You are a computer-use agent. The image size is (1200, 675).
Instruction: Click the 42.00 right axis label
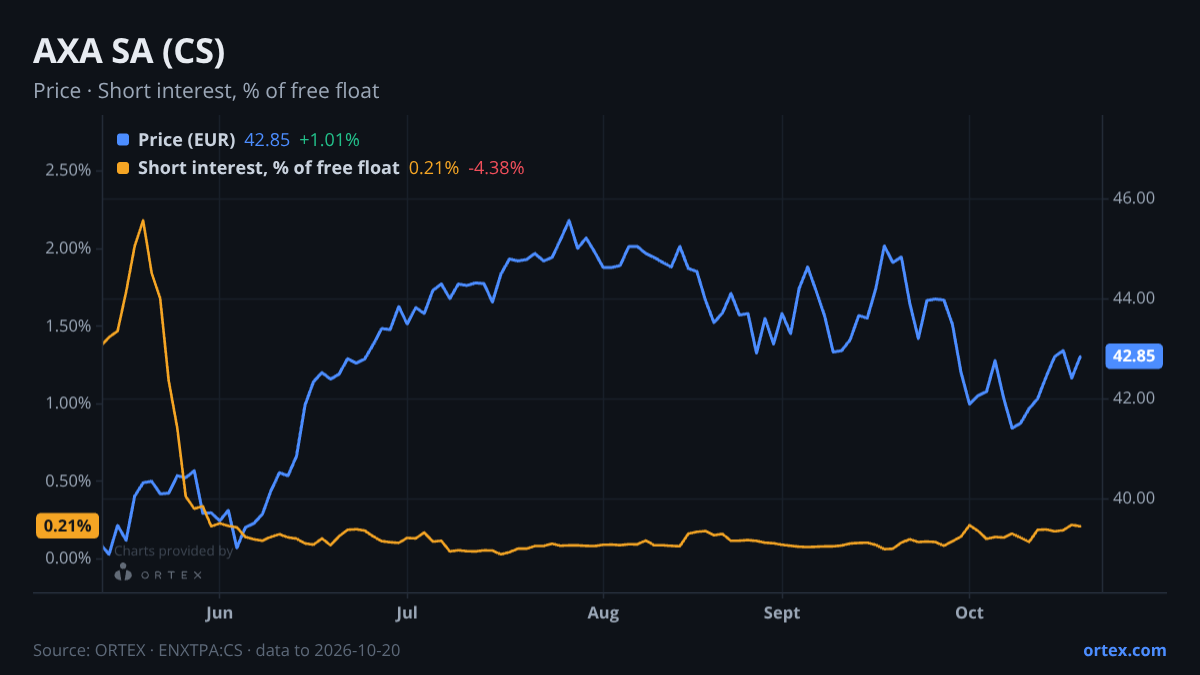click(1134, 398)
